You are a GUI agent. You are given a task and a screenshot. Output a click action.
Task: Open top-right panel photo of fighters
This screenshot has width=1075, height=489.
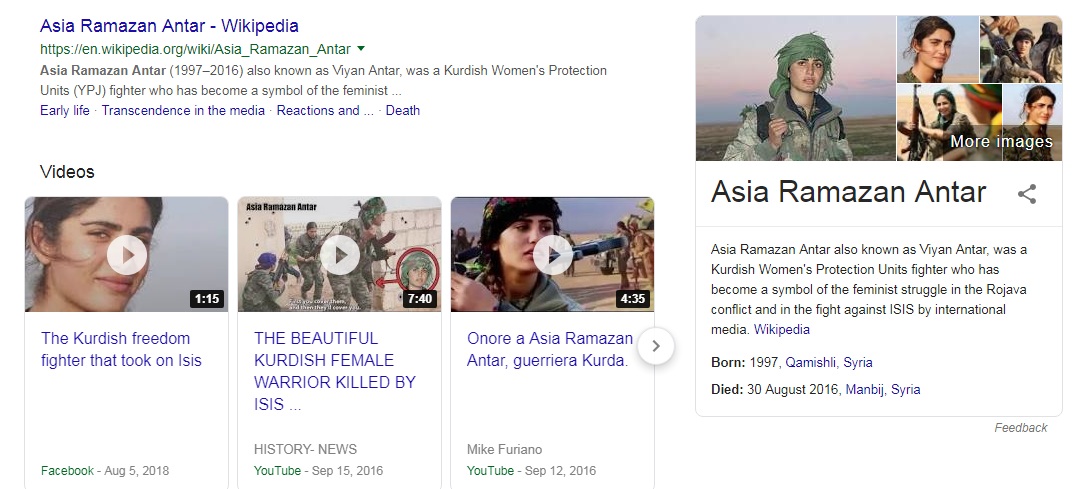[1021, 49]
